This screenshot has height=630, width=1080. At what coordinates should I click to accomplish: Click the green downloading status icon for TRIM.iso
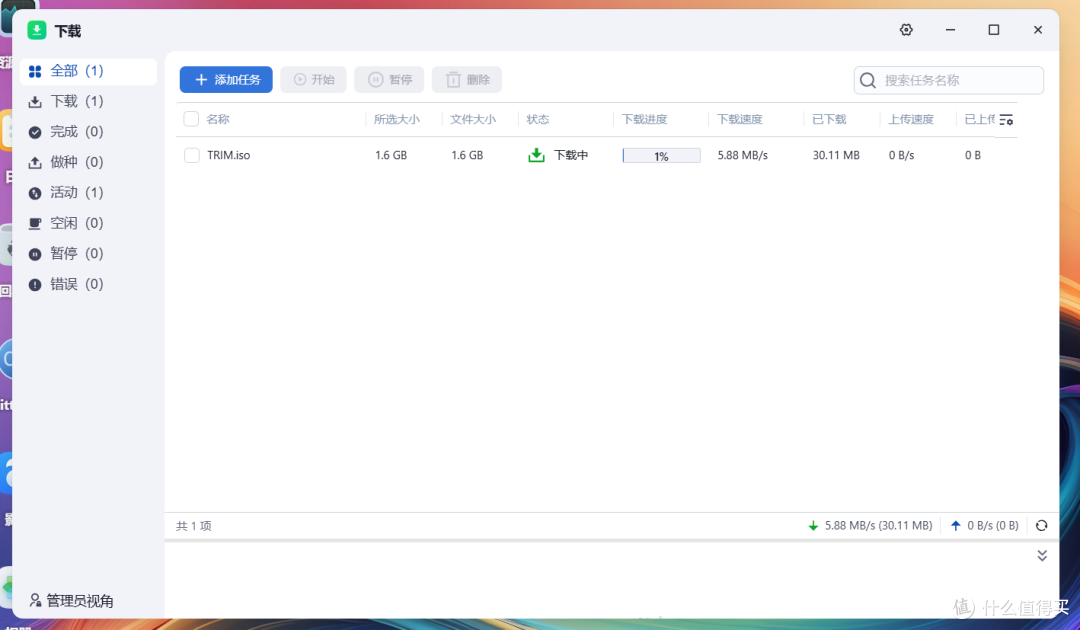tap(536, 155)
